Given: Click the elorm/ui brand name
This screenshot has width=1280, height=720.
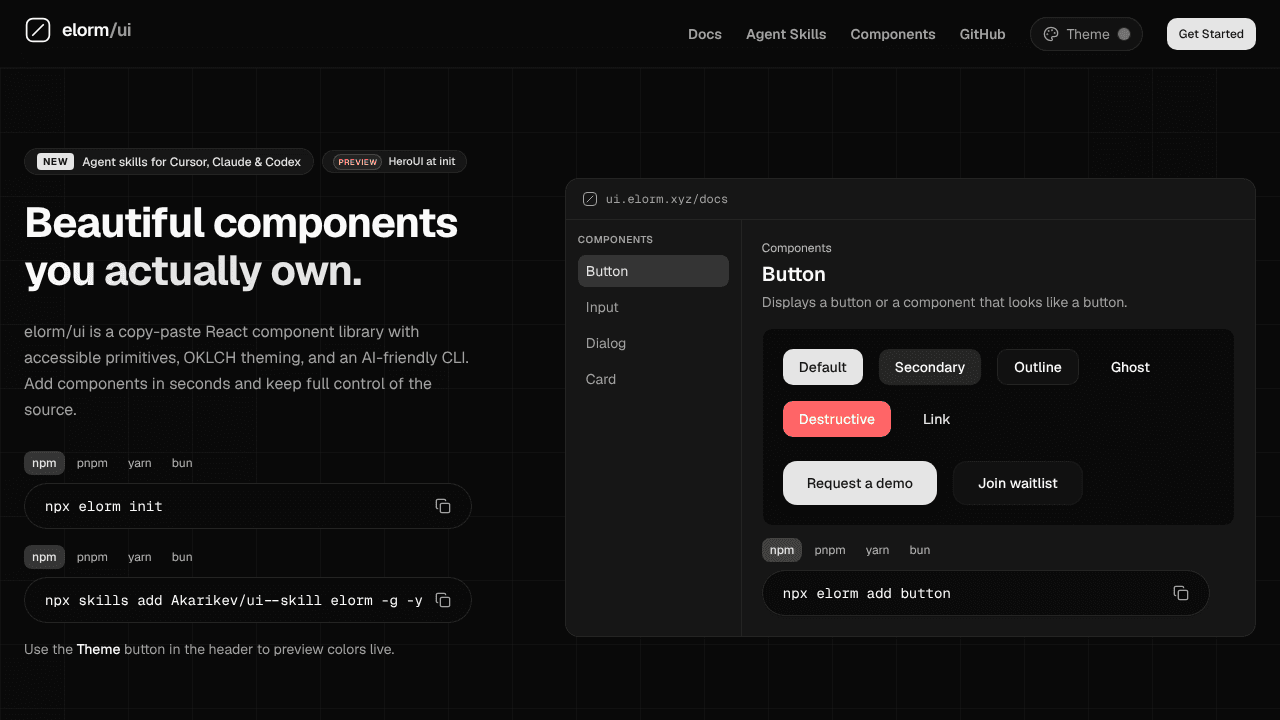Looking at the screenshot, I should point(97,30).
